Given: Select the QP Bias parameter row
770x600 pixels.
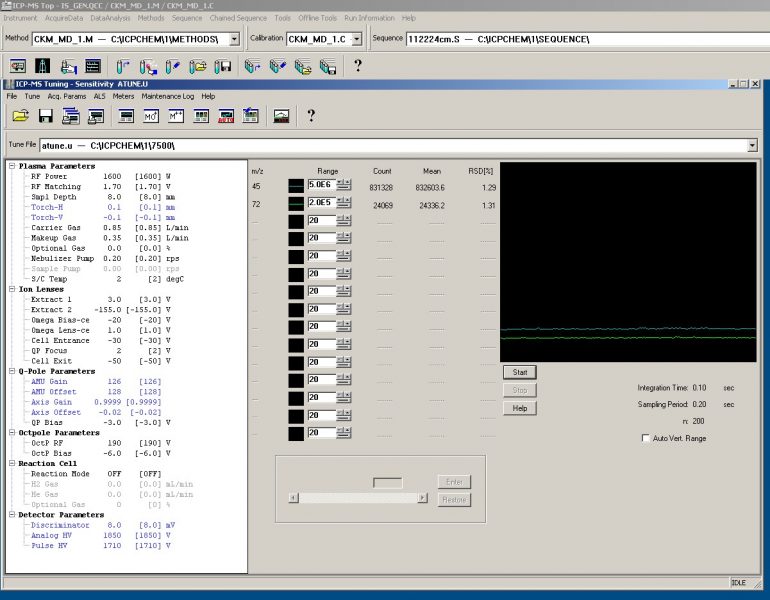Looking at the screenshot, I should click(101, 422).
